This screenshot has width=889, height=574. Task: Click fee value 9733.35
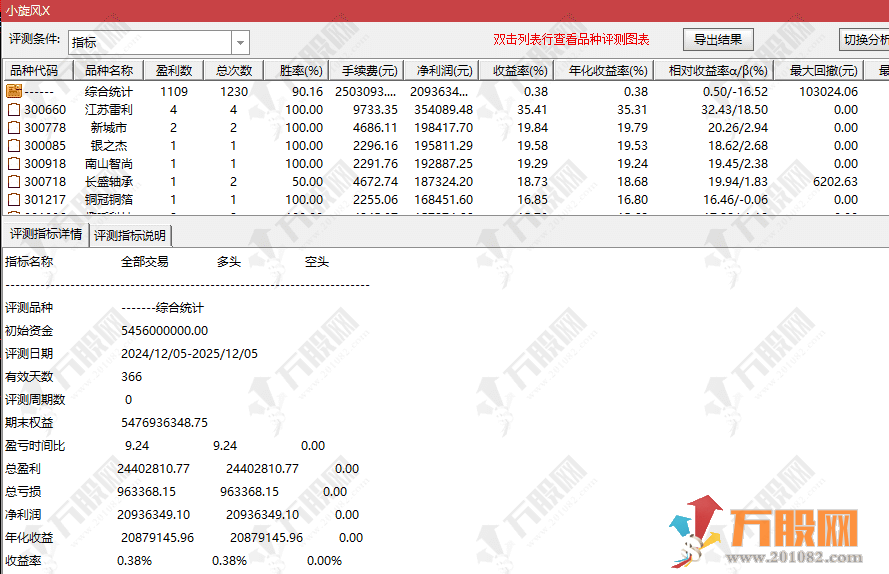pyautogui.click(x=375, y=109)
